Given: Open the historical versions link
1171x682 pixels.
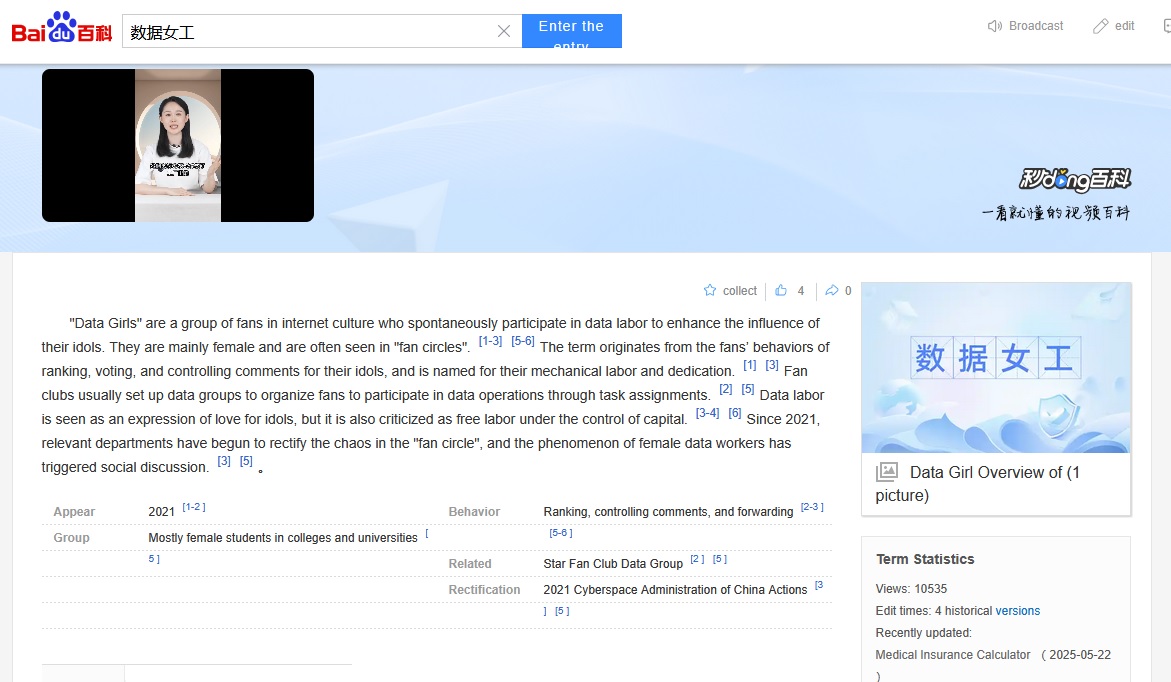Looking at the screenshot, I should [x=1017, y=611].
